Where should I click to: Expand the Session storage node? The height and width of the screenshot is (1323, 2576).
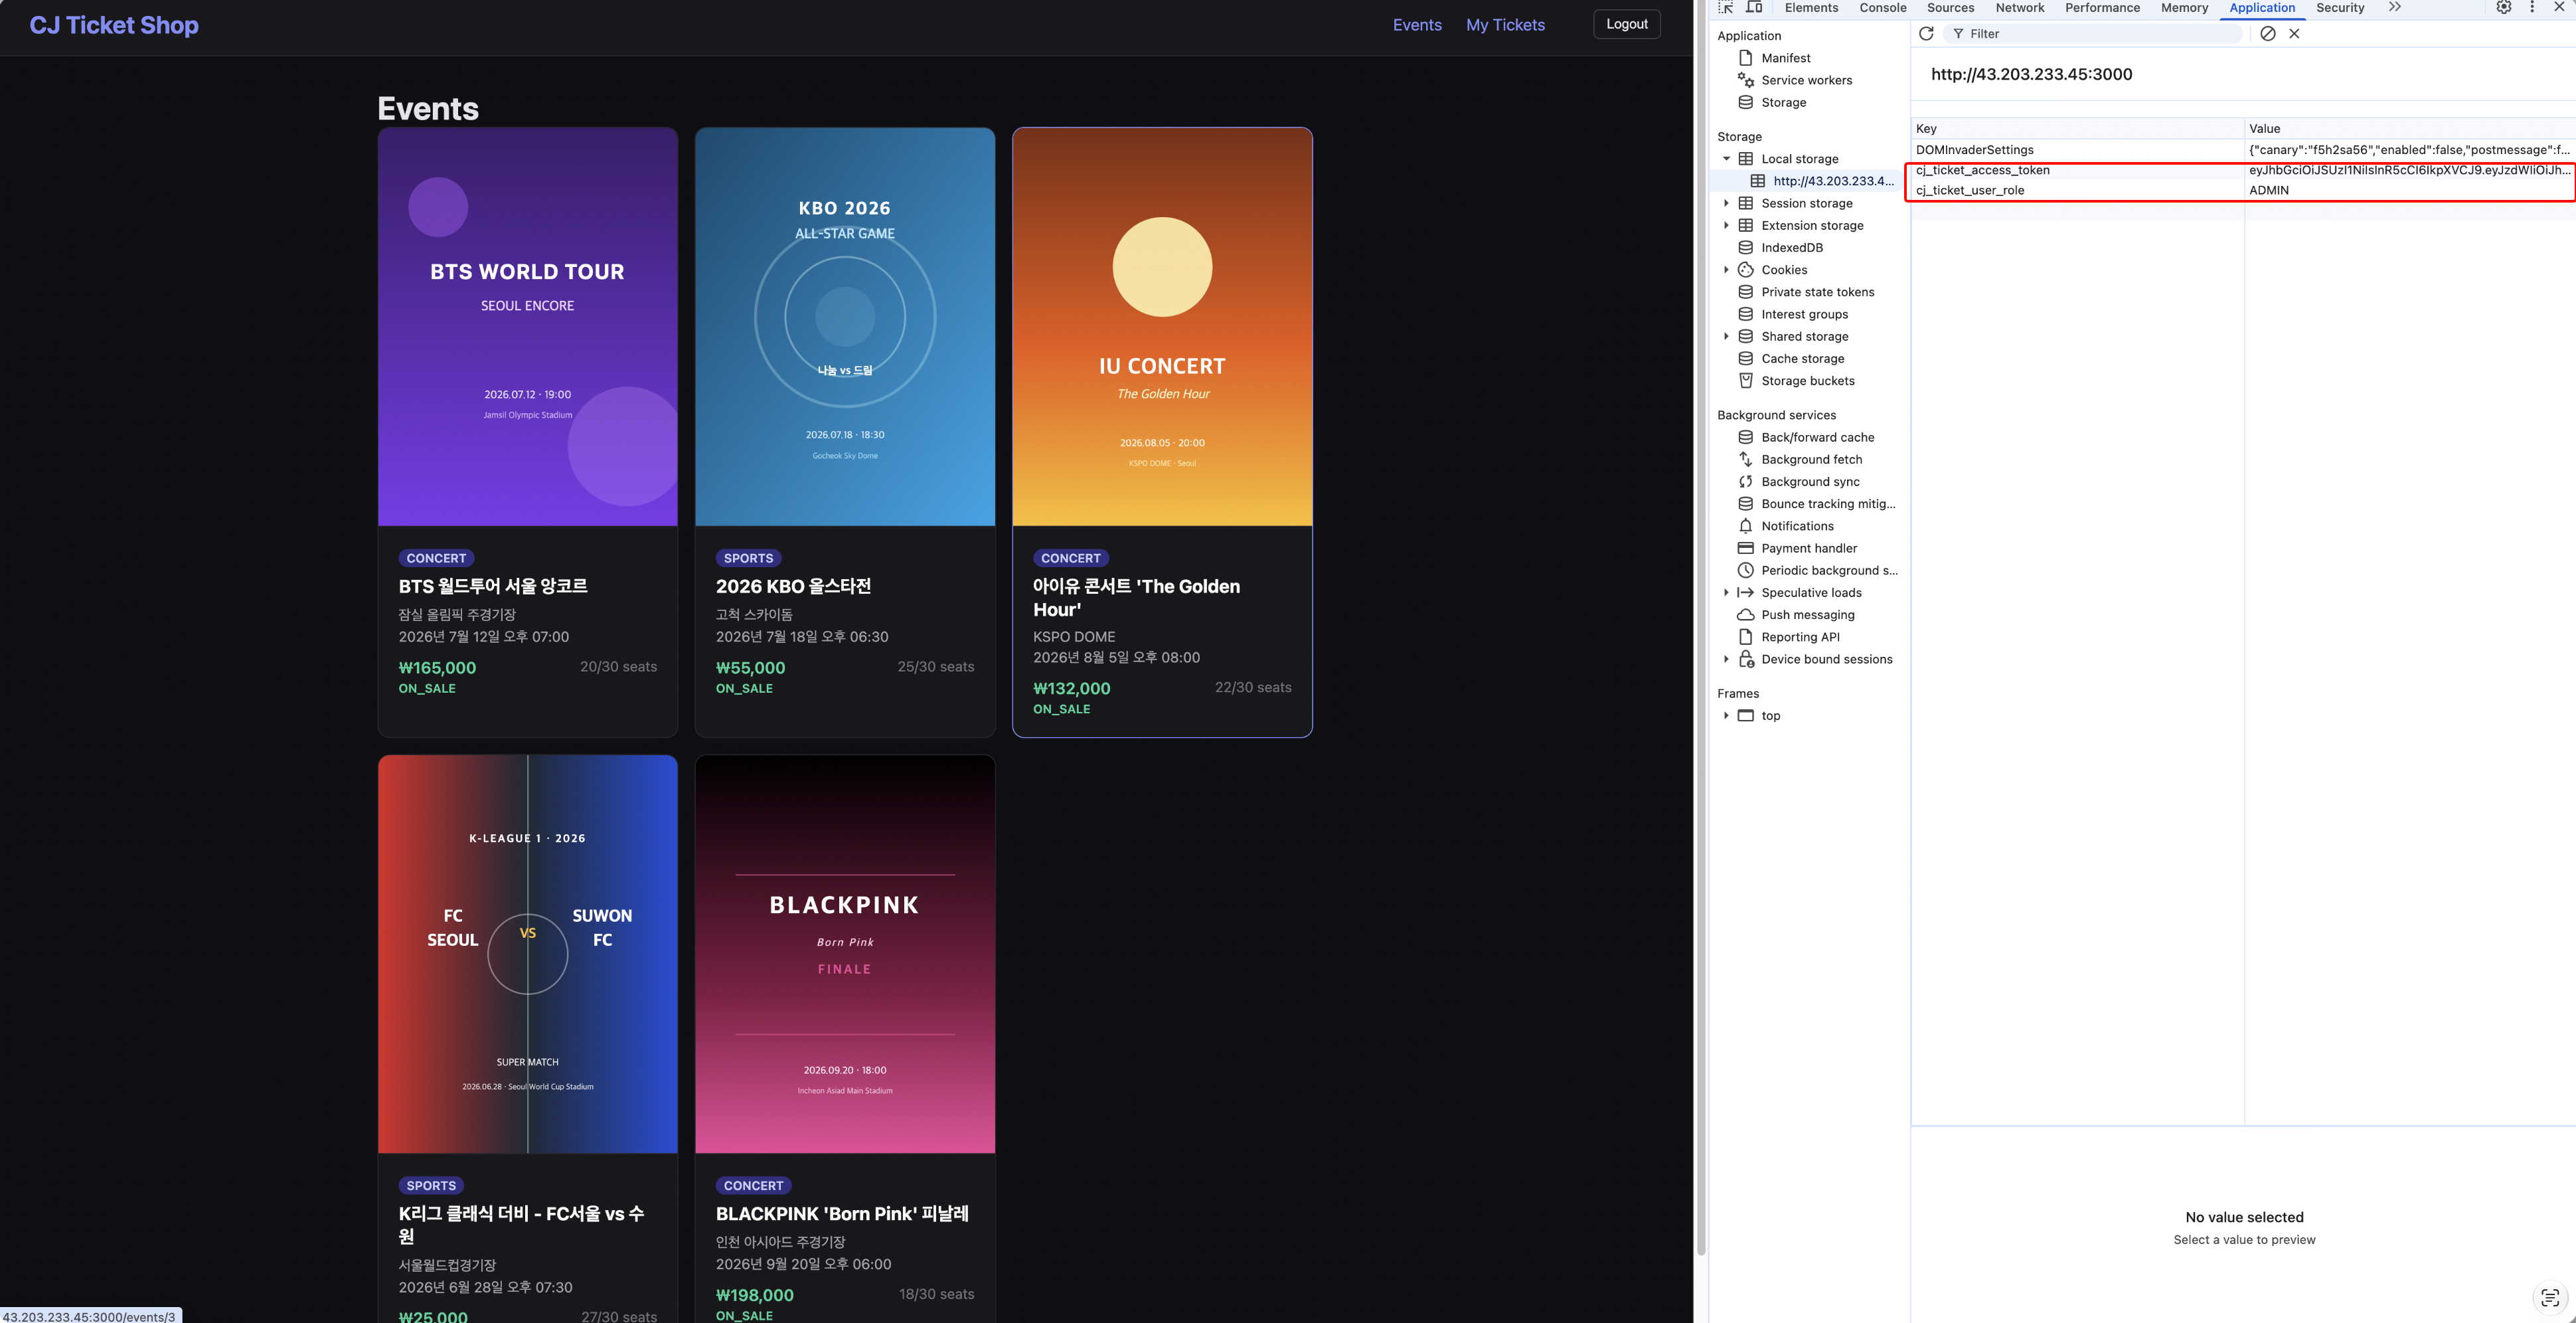pos(1726,203)
